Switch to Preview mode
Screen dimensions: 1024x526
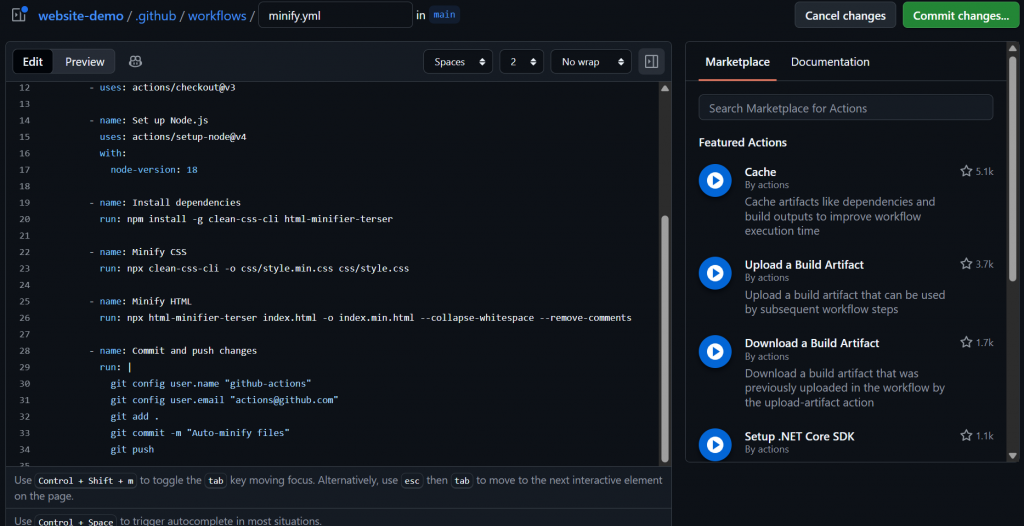coord(85,61)
